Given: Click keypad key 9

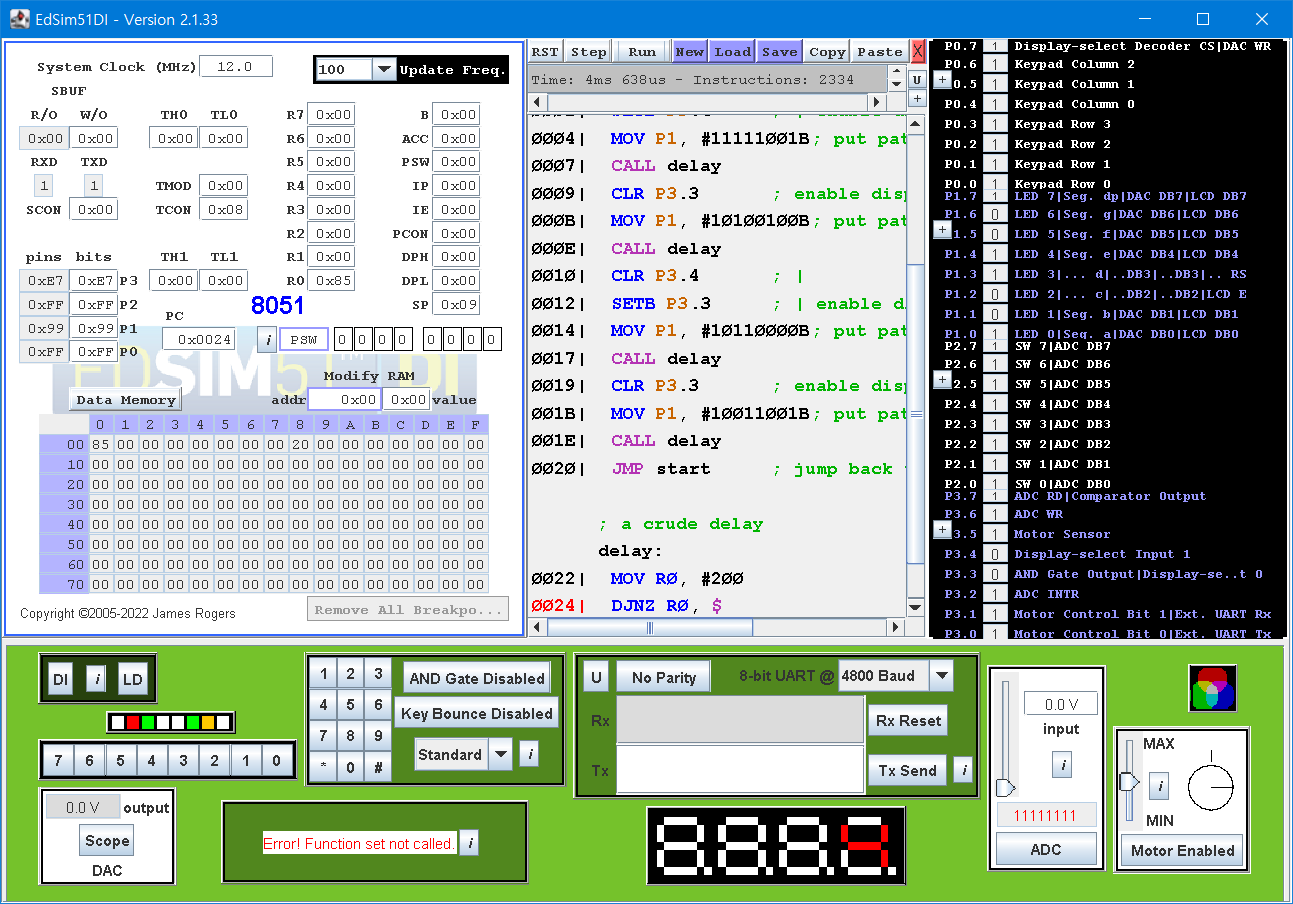Looking at the screenshot, I should (x=378, y=736).
